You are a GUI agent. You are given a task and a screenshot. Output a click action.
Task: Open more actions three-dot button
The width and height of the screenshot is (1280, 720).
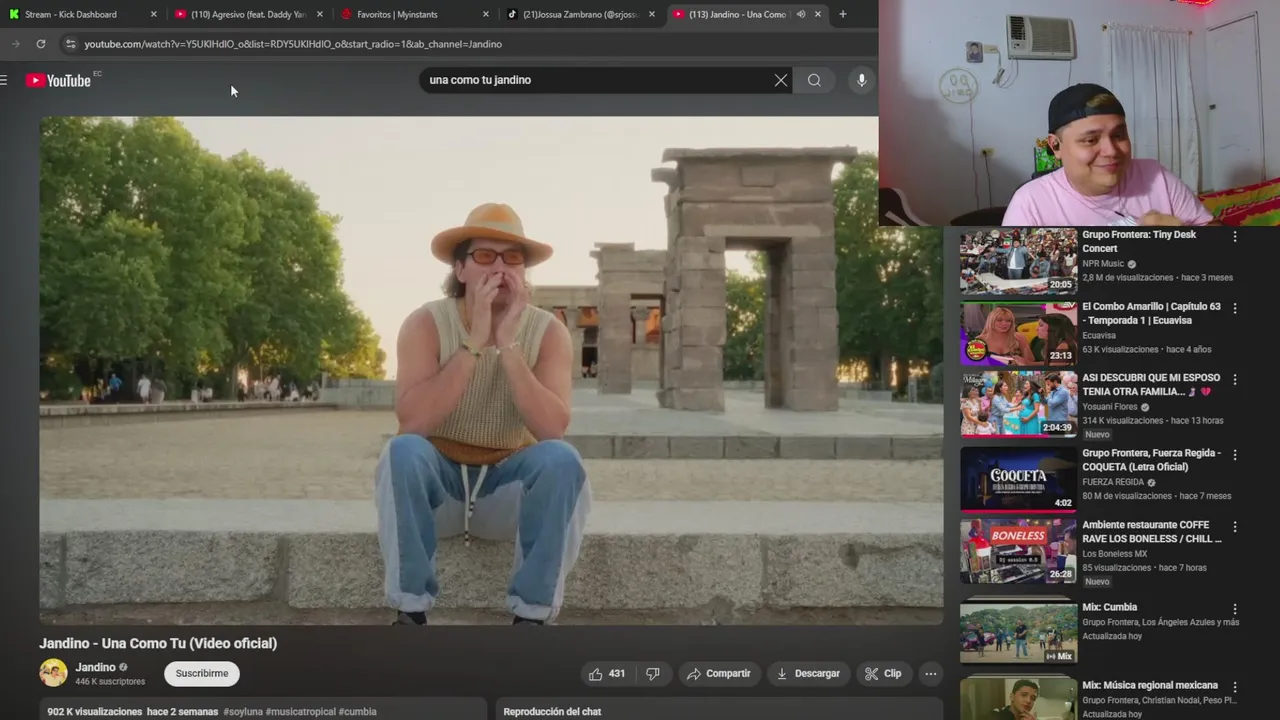[x=931, y=674]
